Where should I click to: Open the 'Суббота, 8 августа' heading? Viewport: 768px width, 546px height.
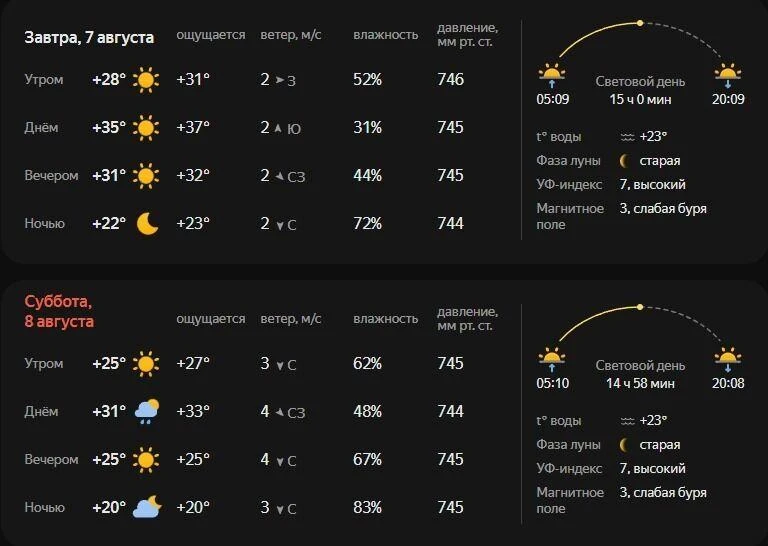pos(59,311)
